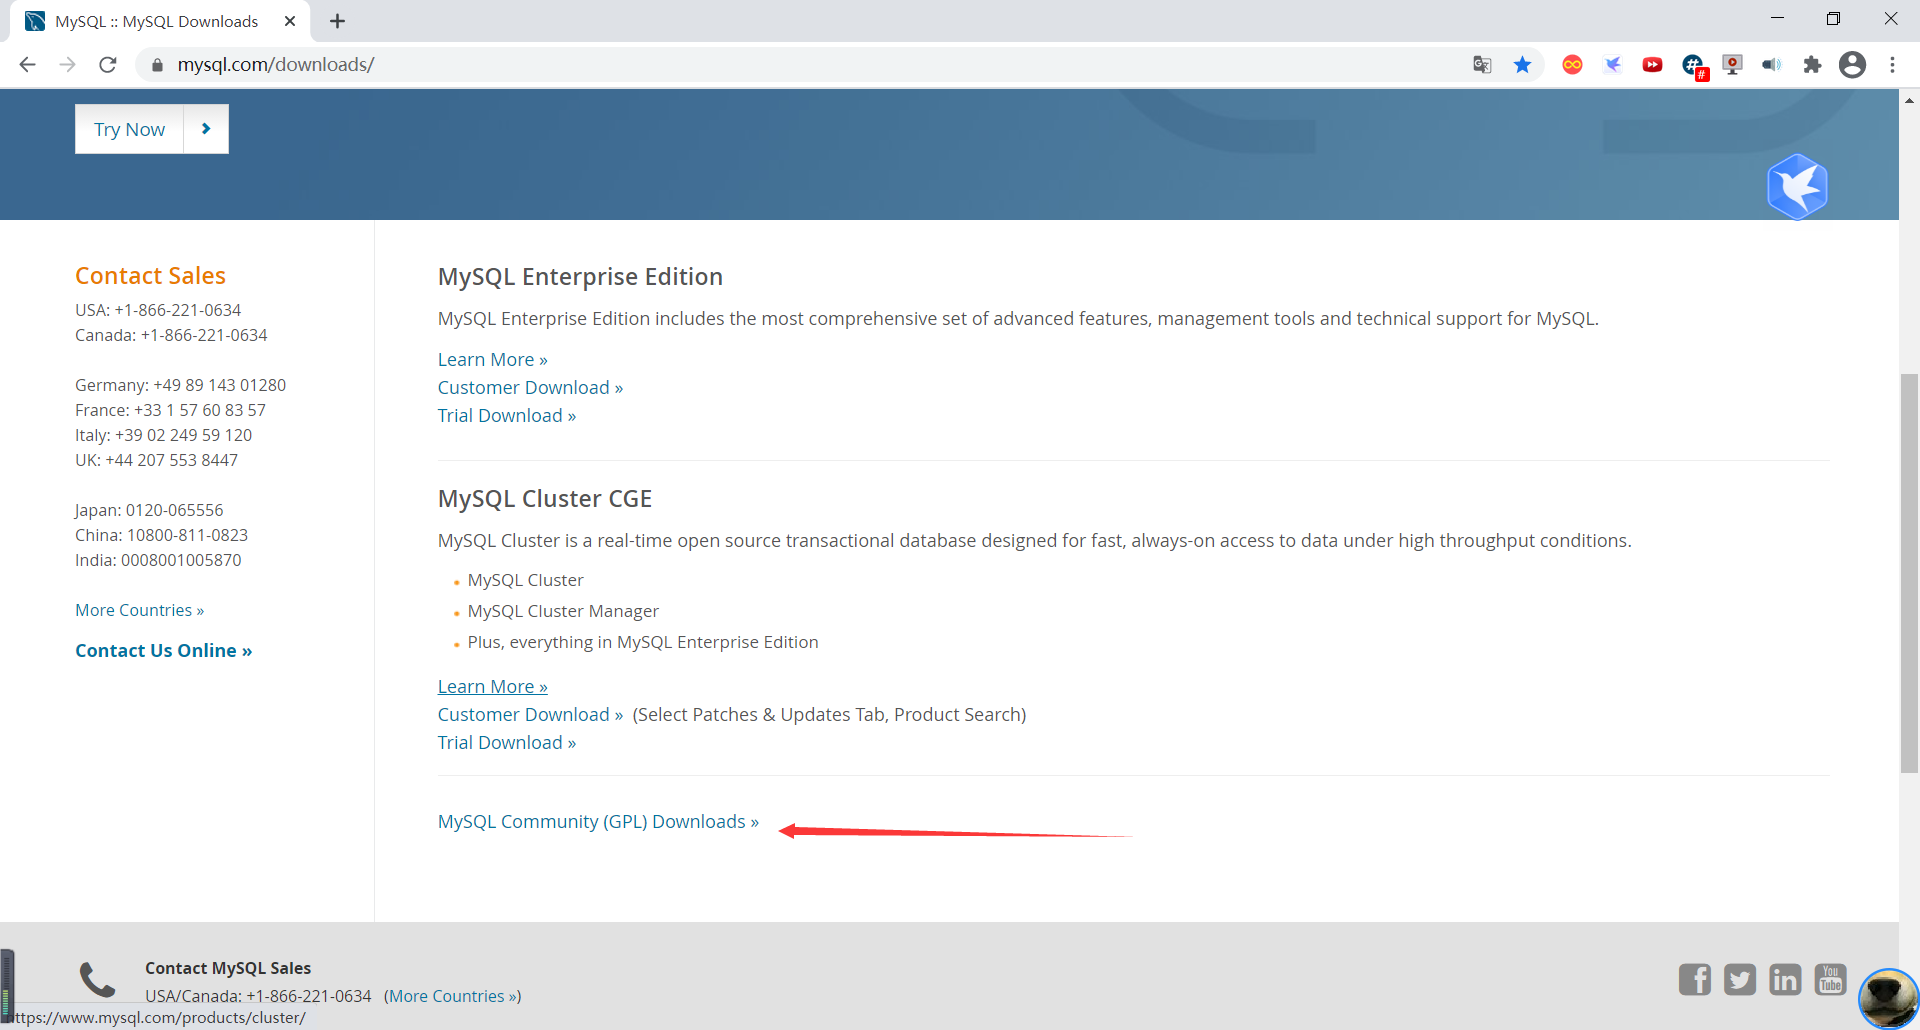Screen dimensions: 1920x1030
Task: Click the UK phone number line
Action: (x=156, y=461)
